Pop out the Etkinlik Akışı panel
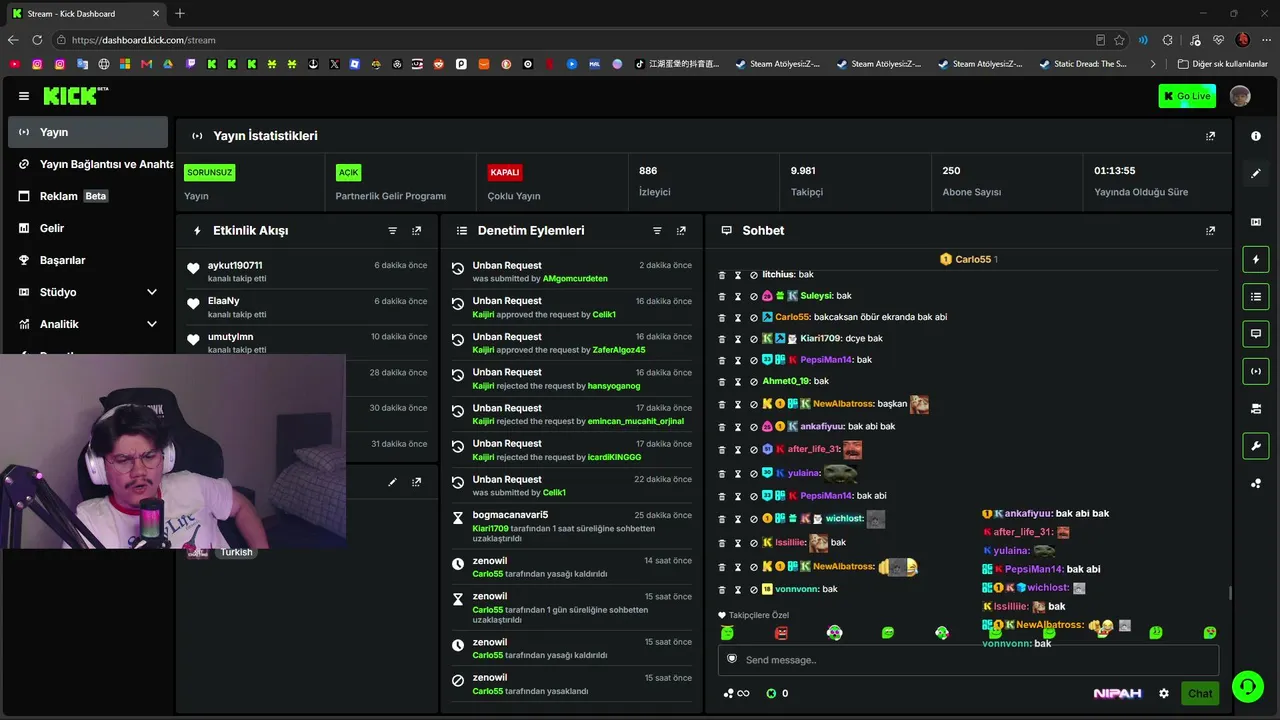 point(417,231)
